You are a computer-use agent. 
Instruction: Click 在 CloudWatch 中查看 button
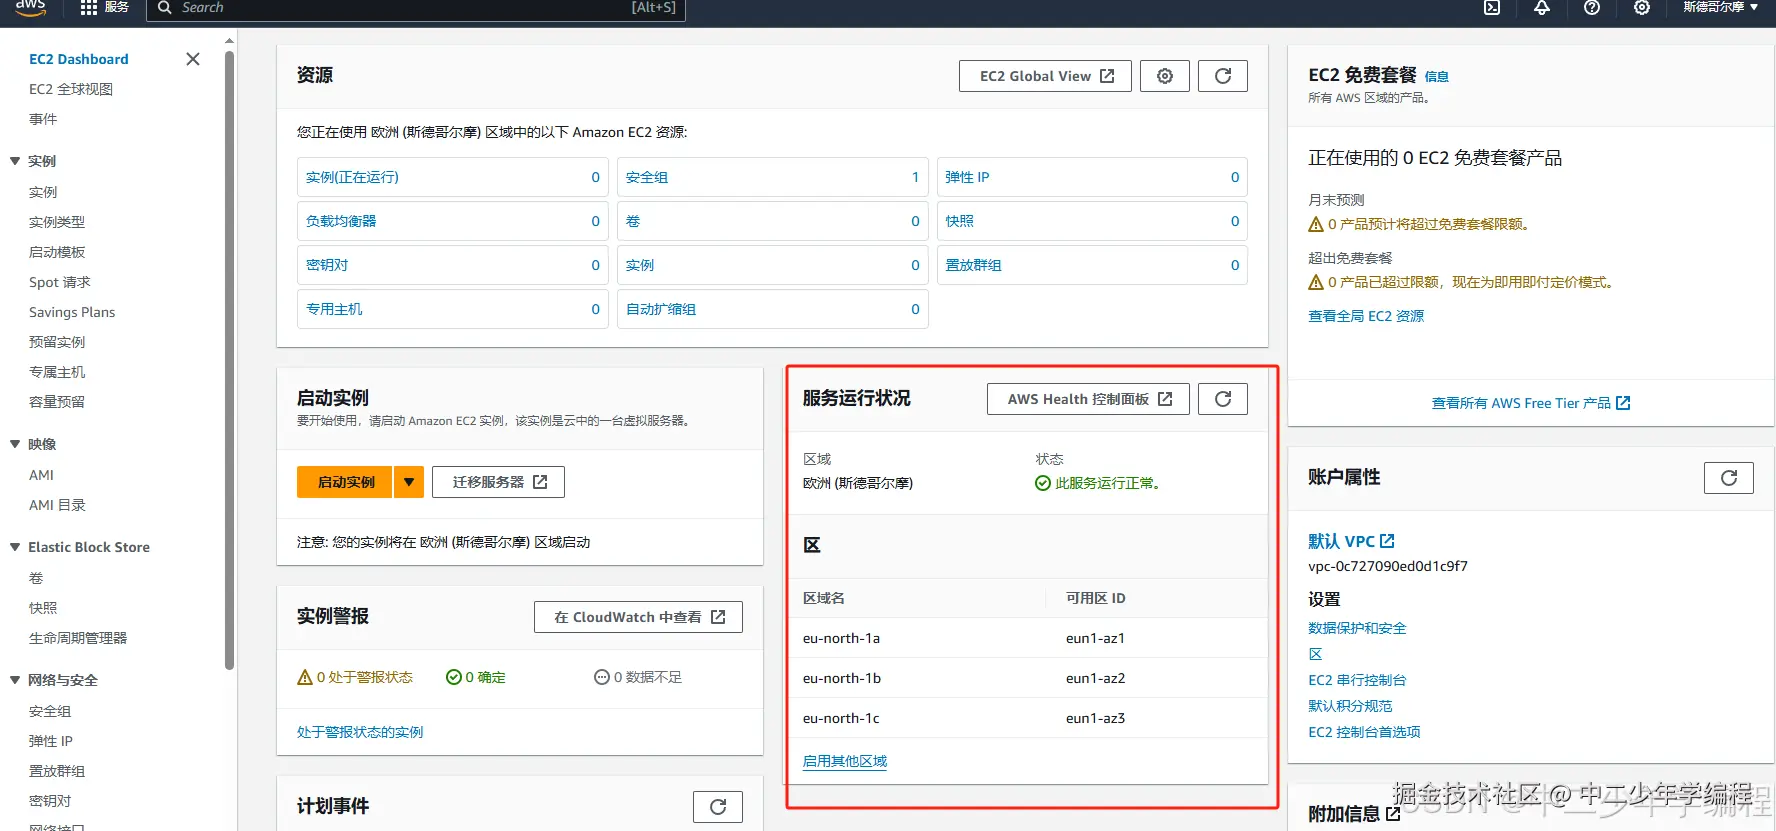[638, 617]
